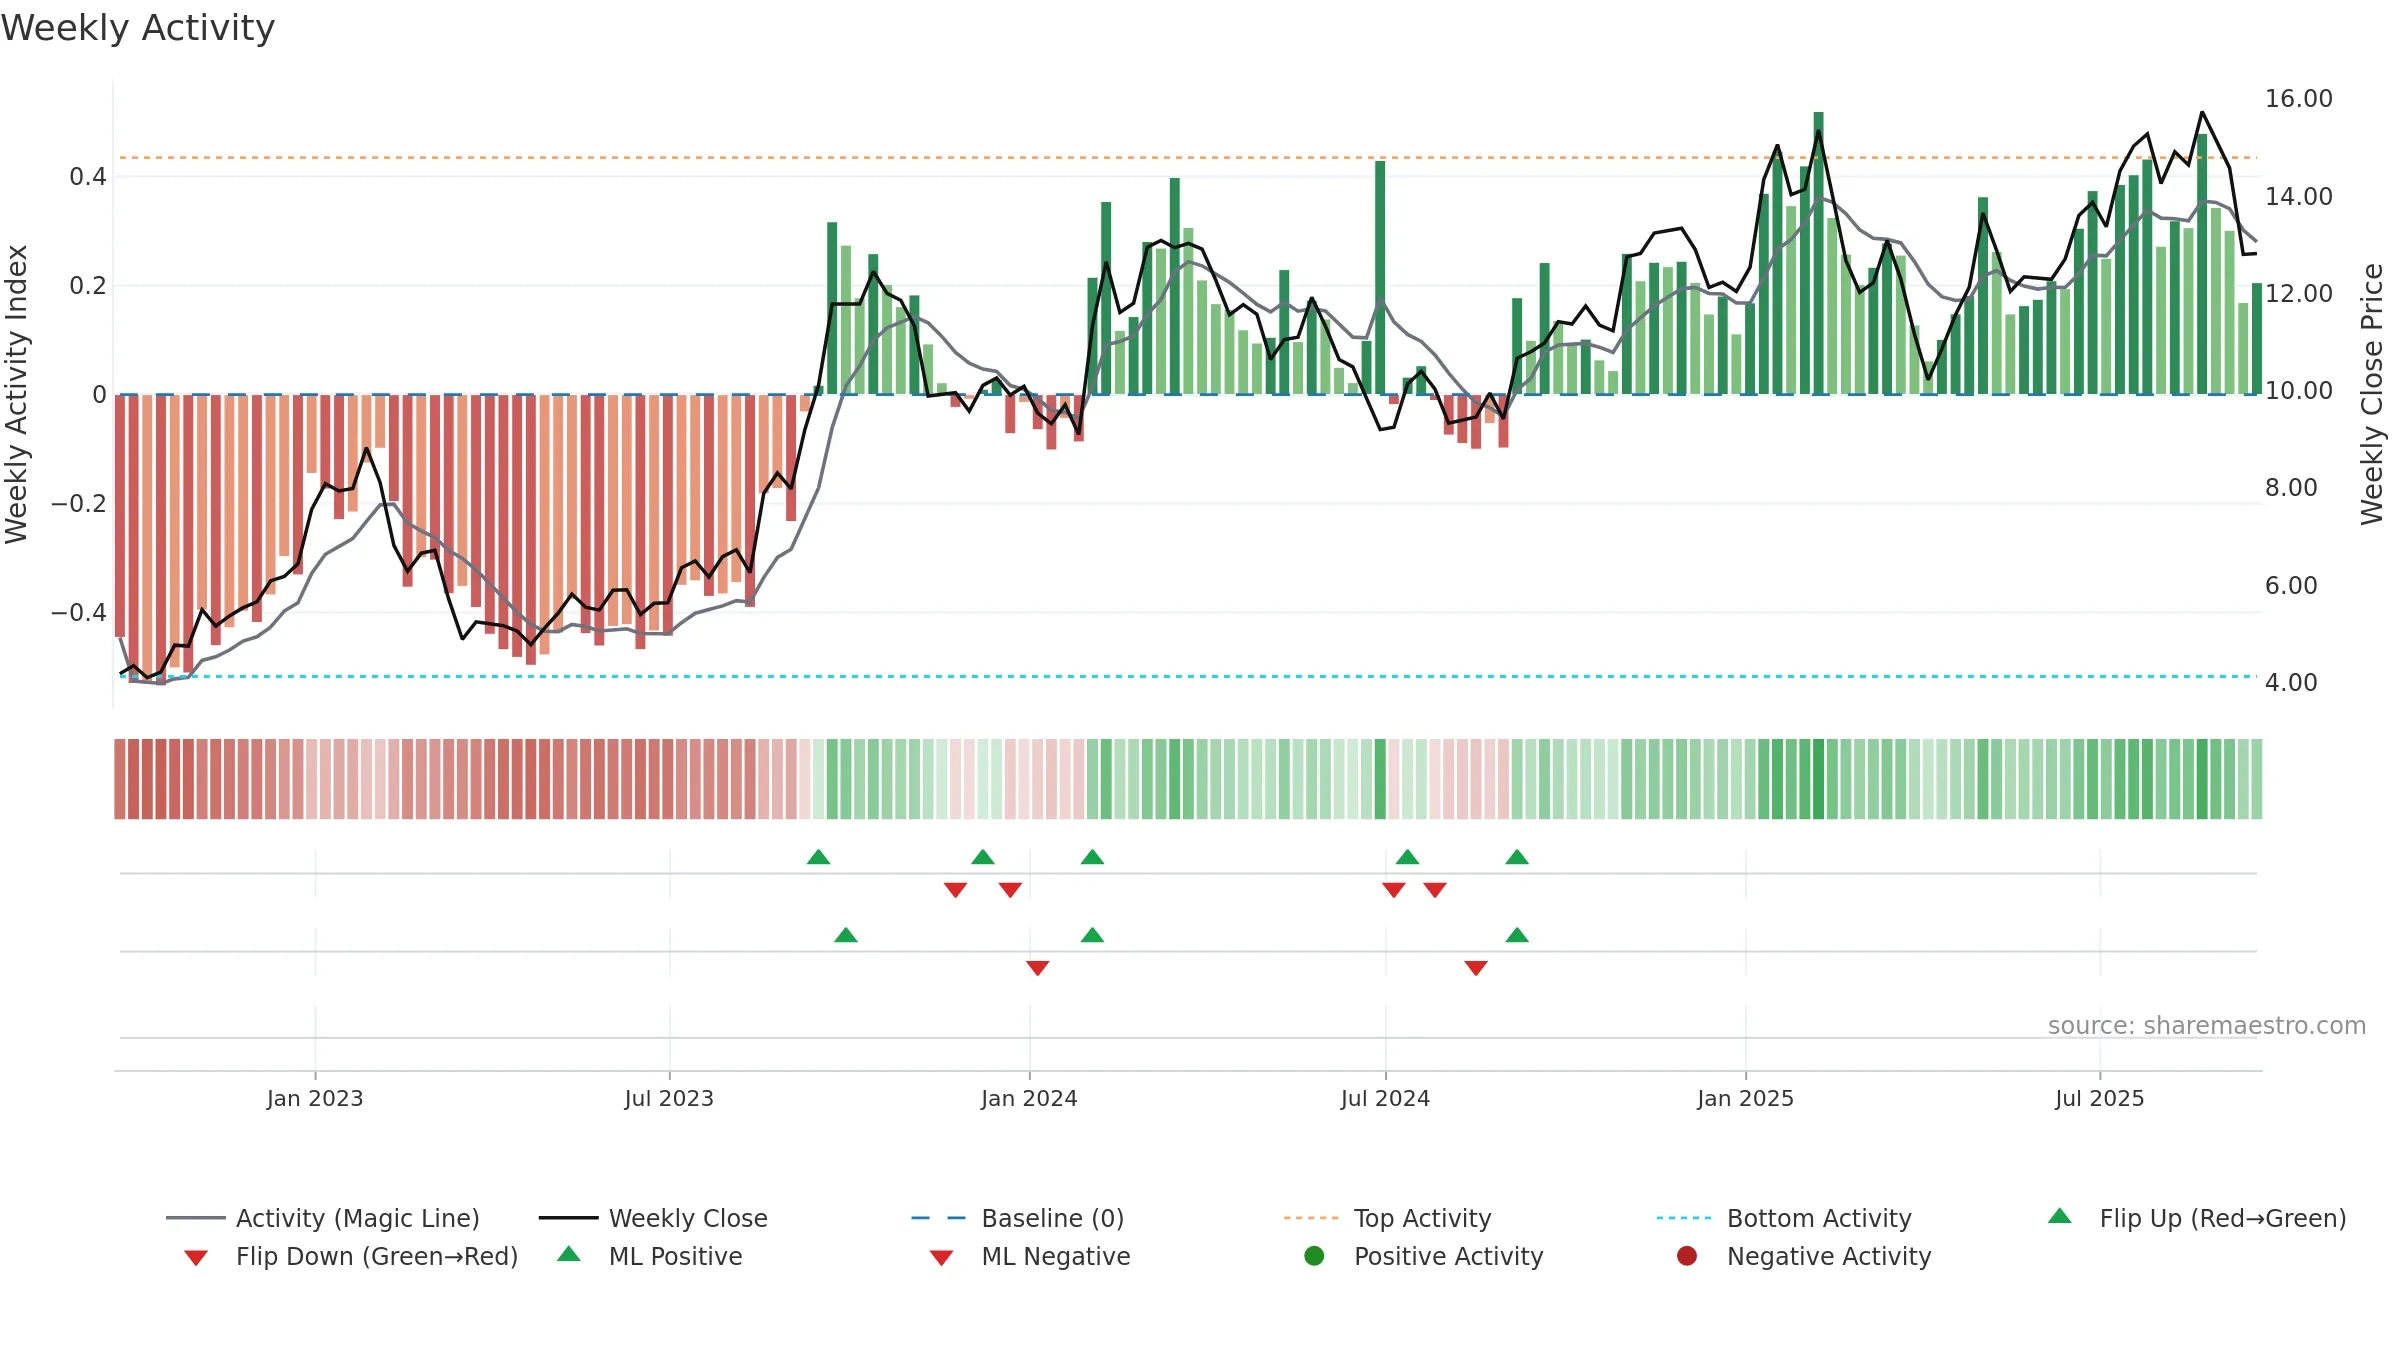Click the '10.00' right axis price label

coord(2299,391)
